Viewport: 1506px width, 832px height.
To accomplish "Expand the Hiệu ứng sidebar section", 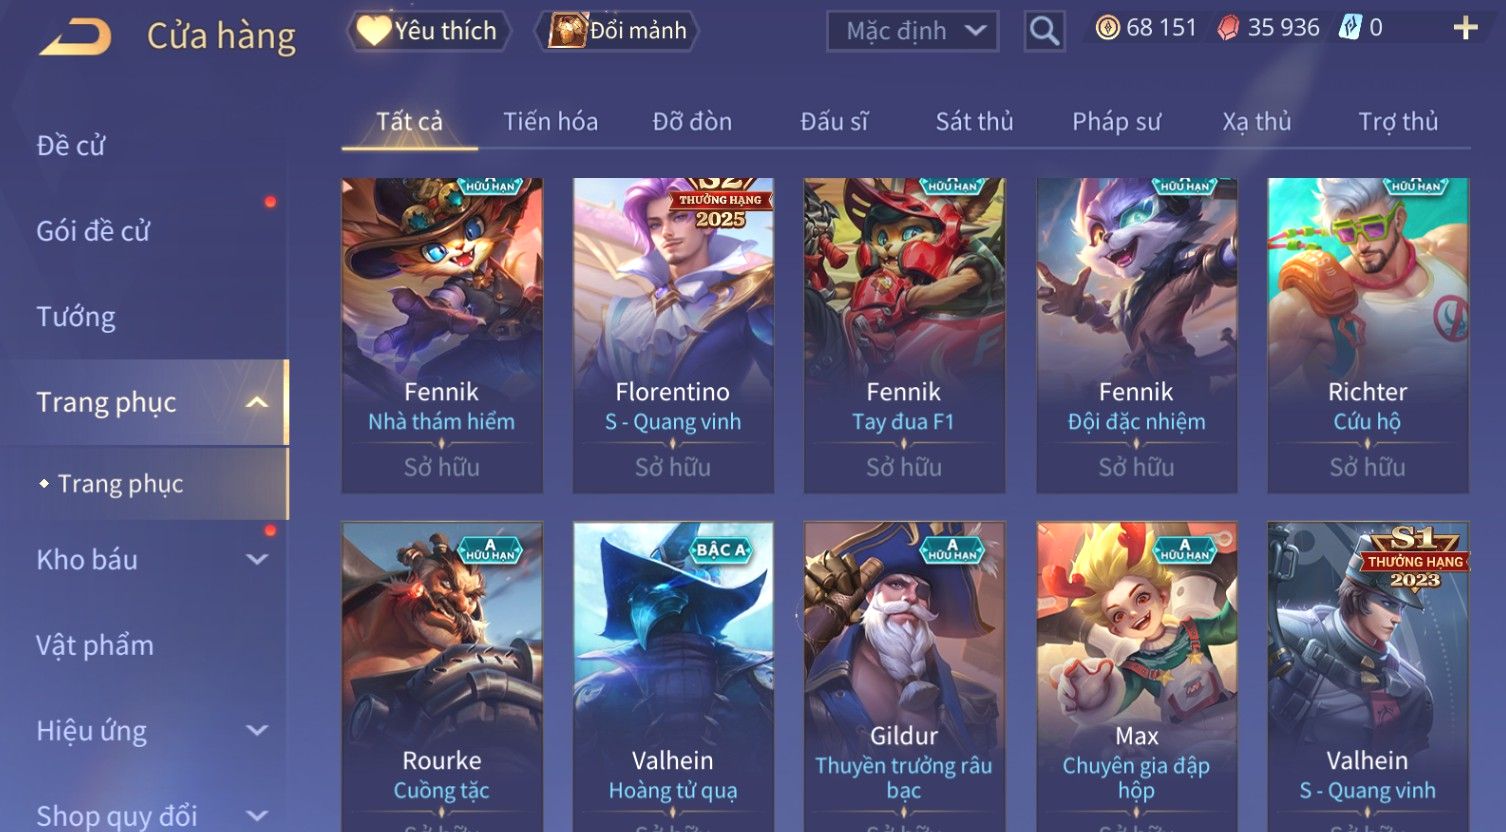I will tap(257, 731).
